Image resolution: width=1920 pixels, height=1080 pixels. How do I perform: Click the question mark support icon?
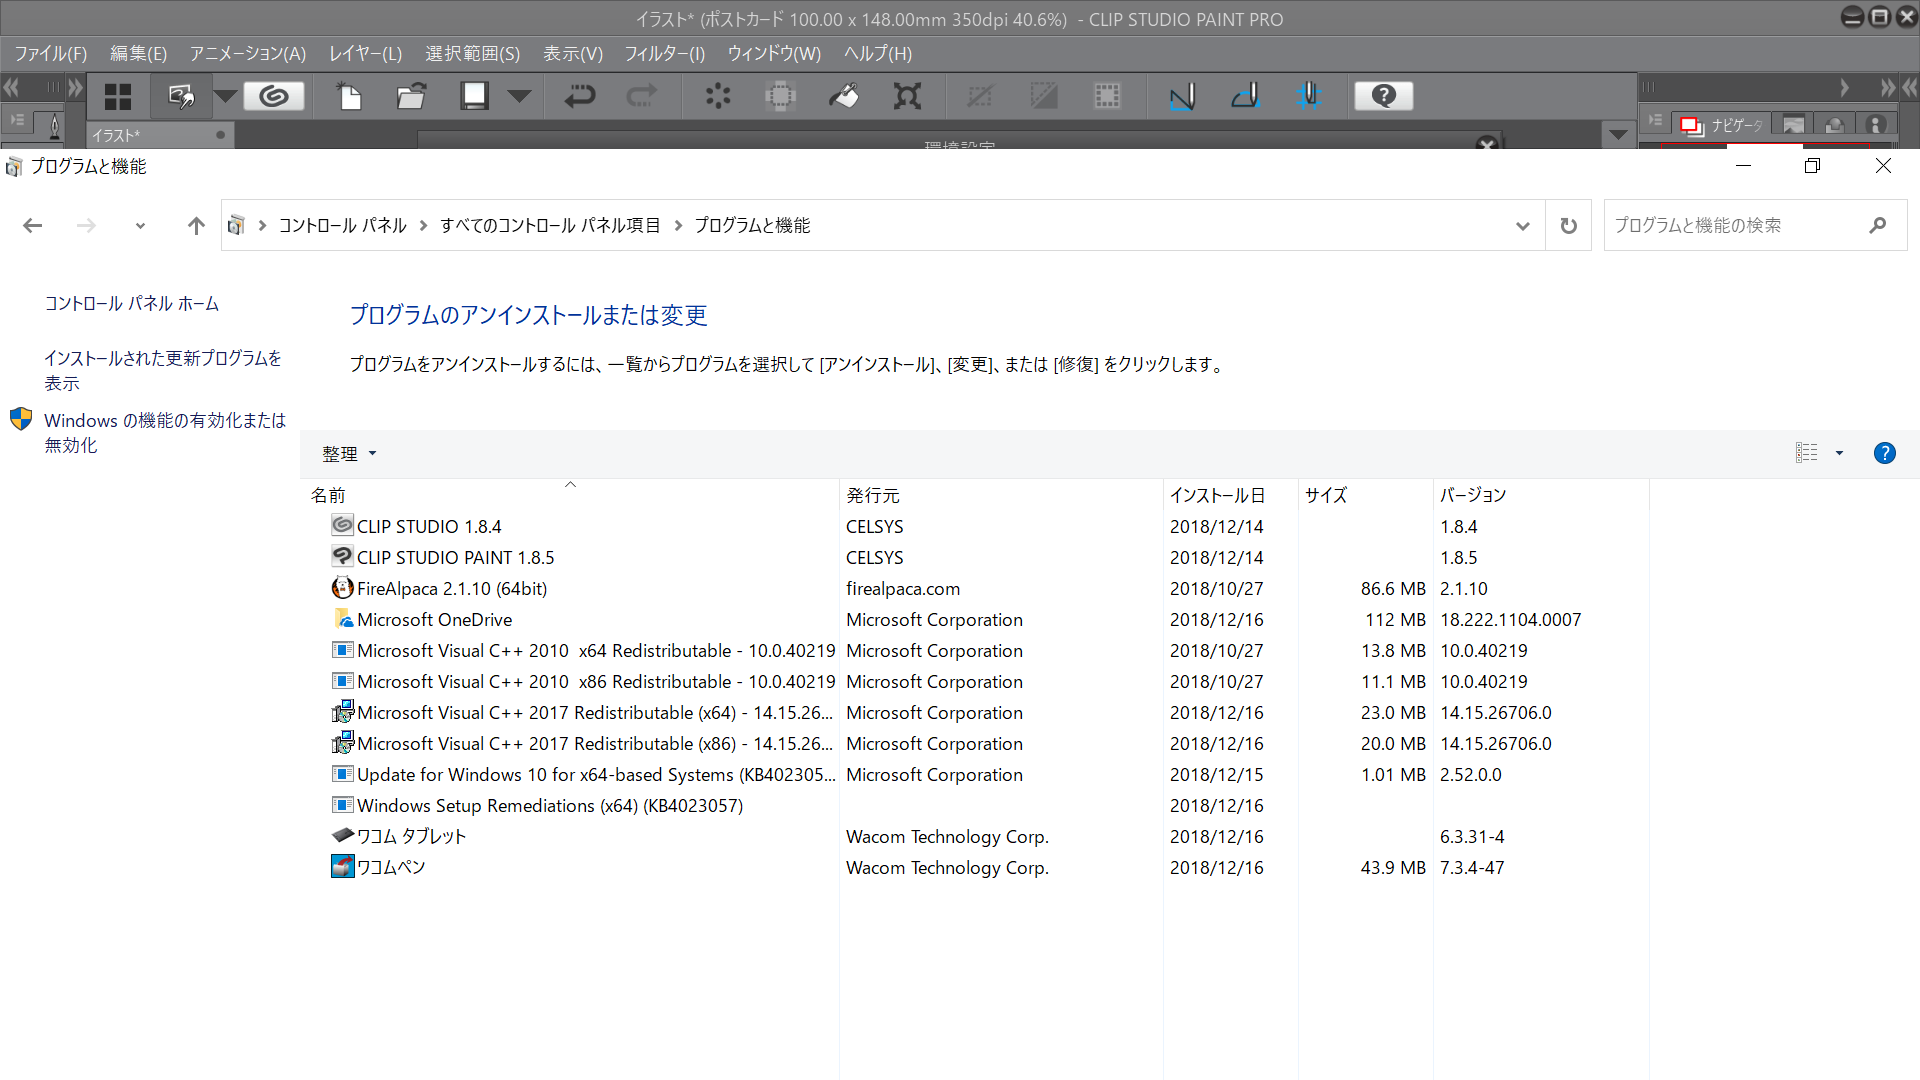(1383, 96)
